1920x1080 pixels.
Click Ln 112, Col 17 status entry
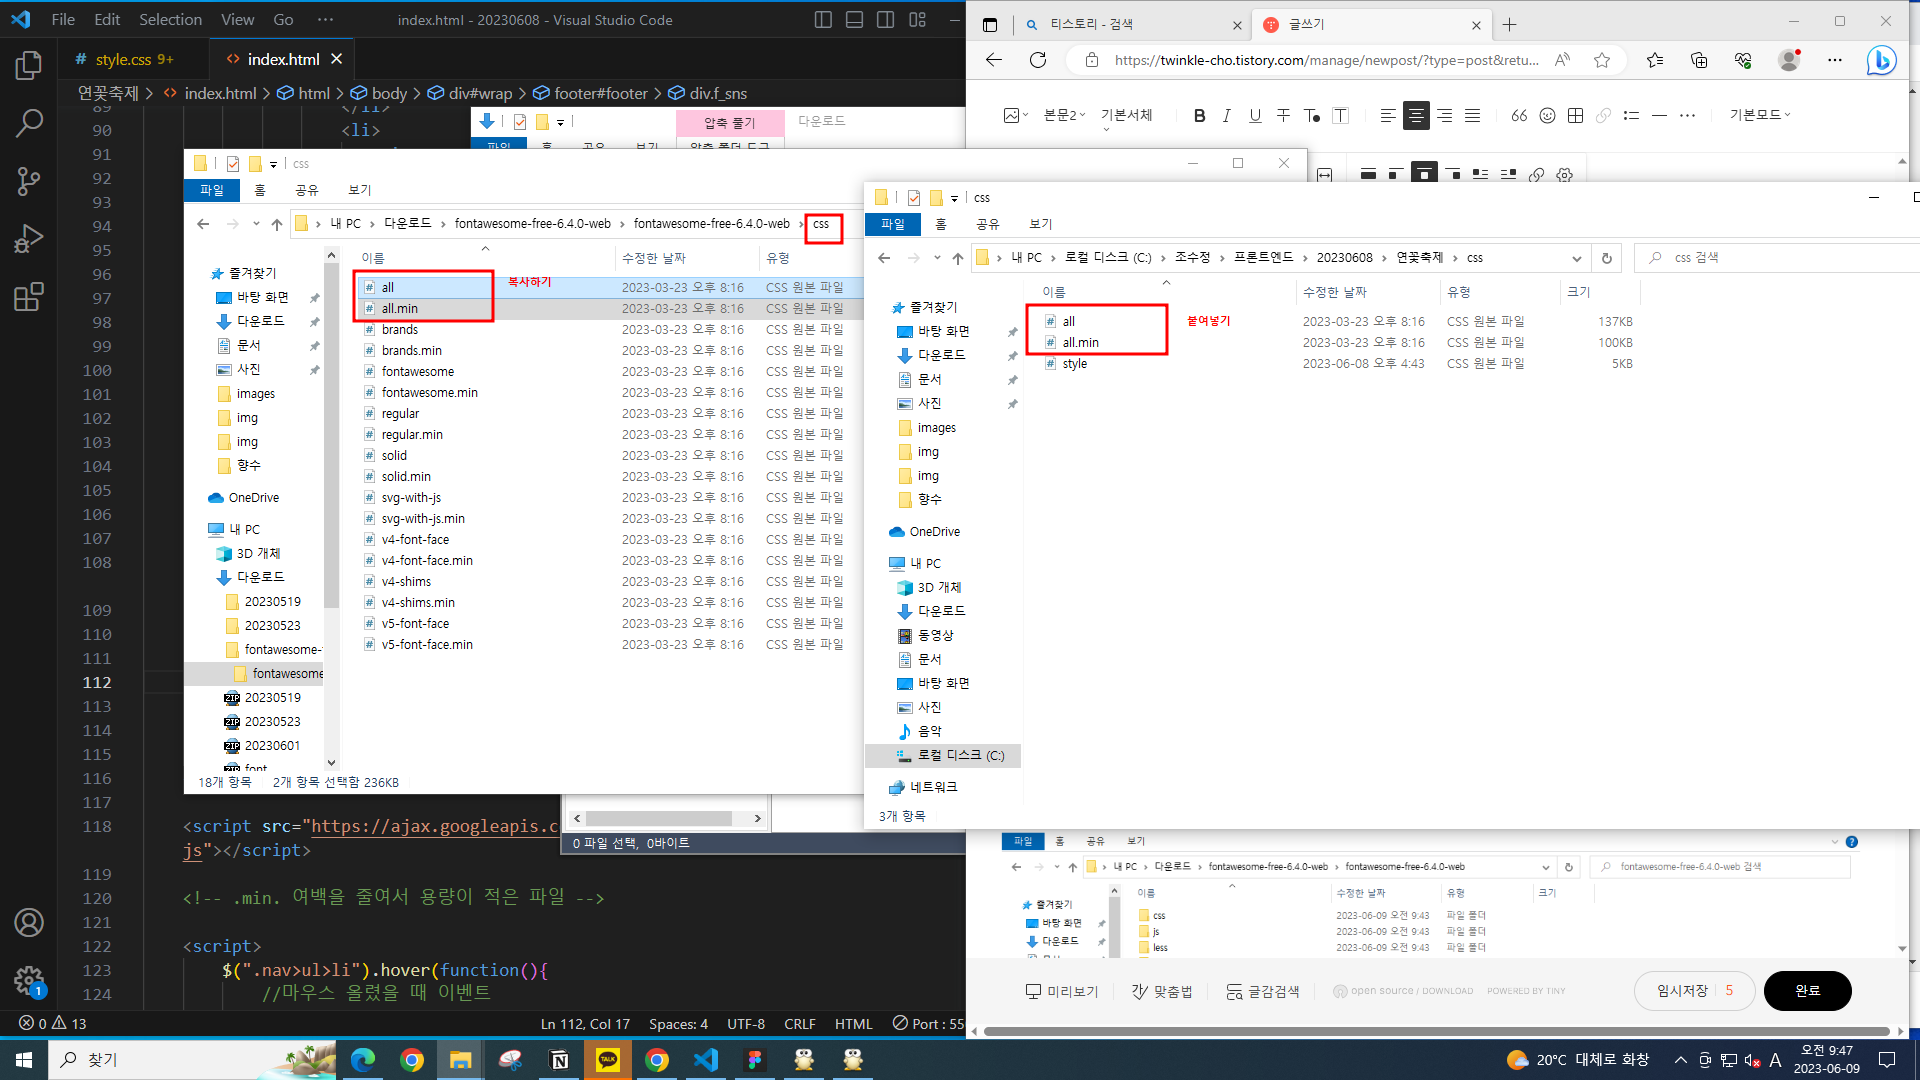pyautogui.click(x=585, y=1023)
